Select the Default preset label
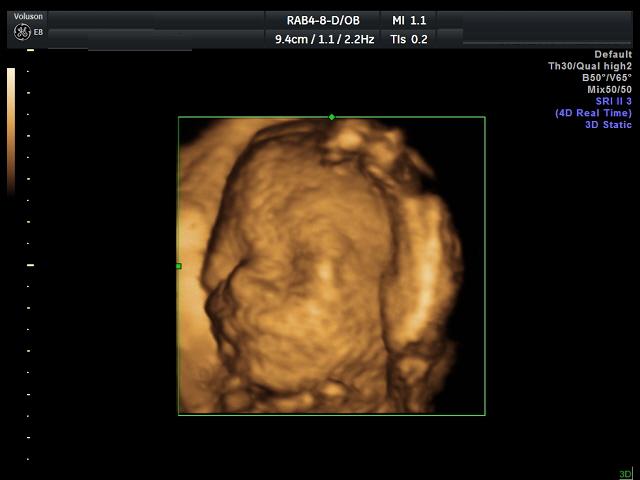The height and width of the screenshot is (480, 640). (613, 54)
